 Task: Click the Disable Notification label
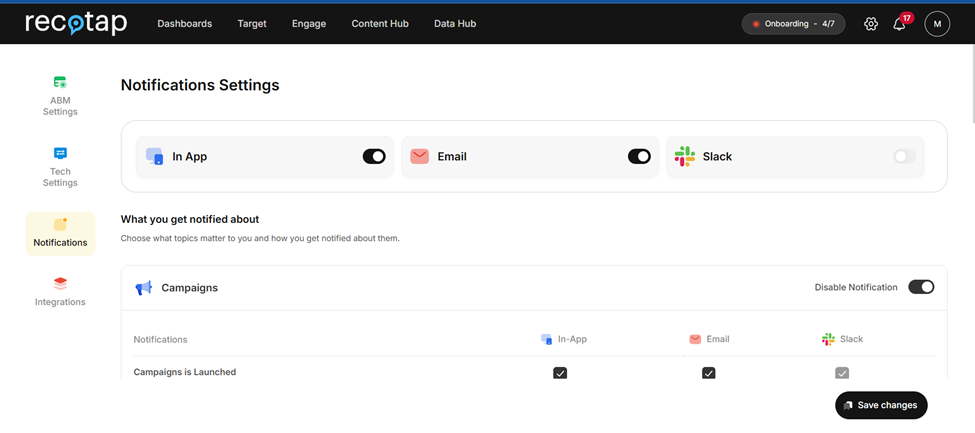click(856, 287)
